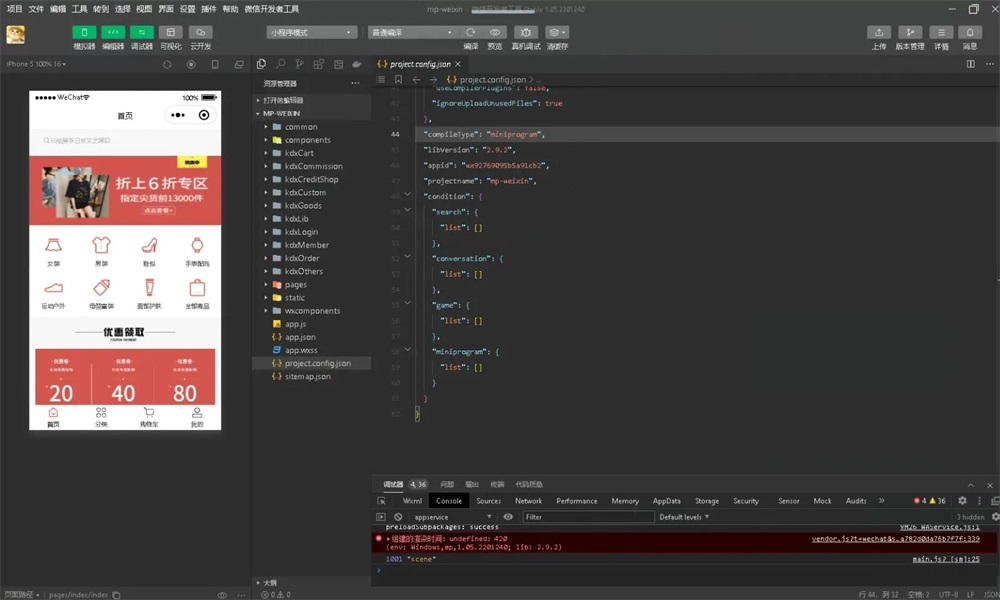Toggle the Debugger (调试器) panel
The image size is (1000, 600).
click(x=142, y=33)
